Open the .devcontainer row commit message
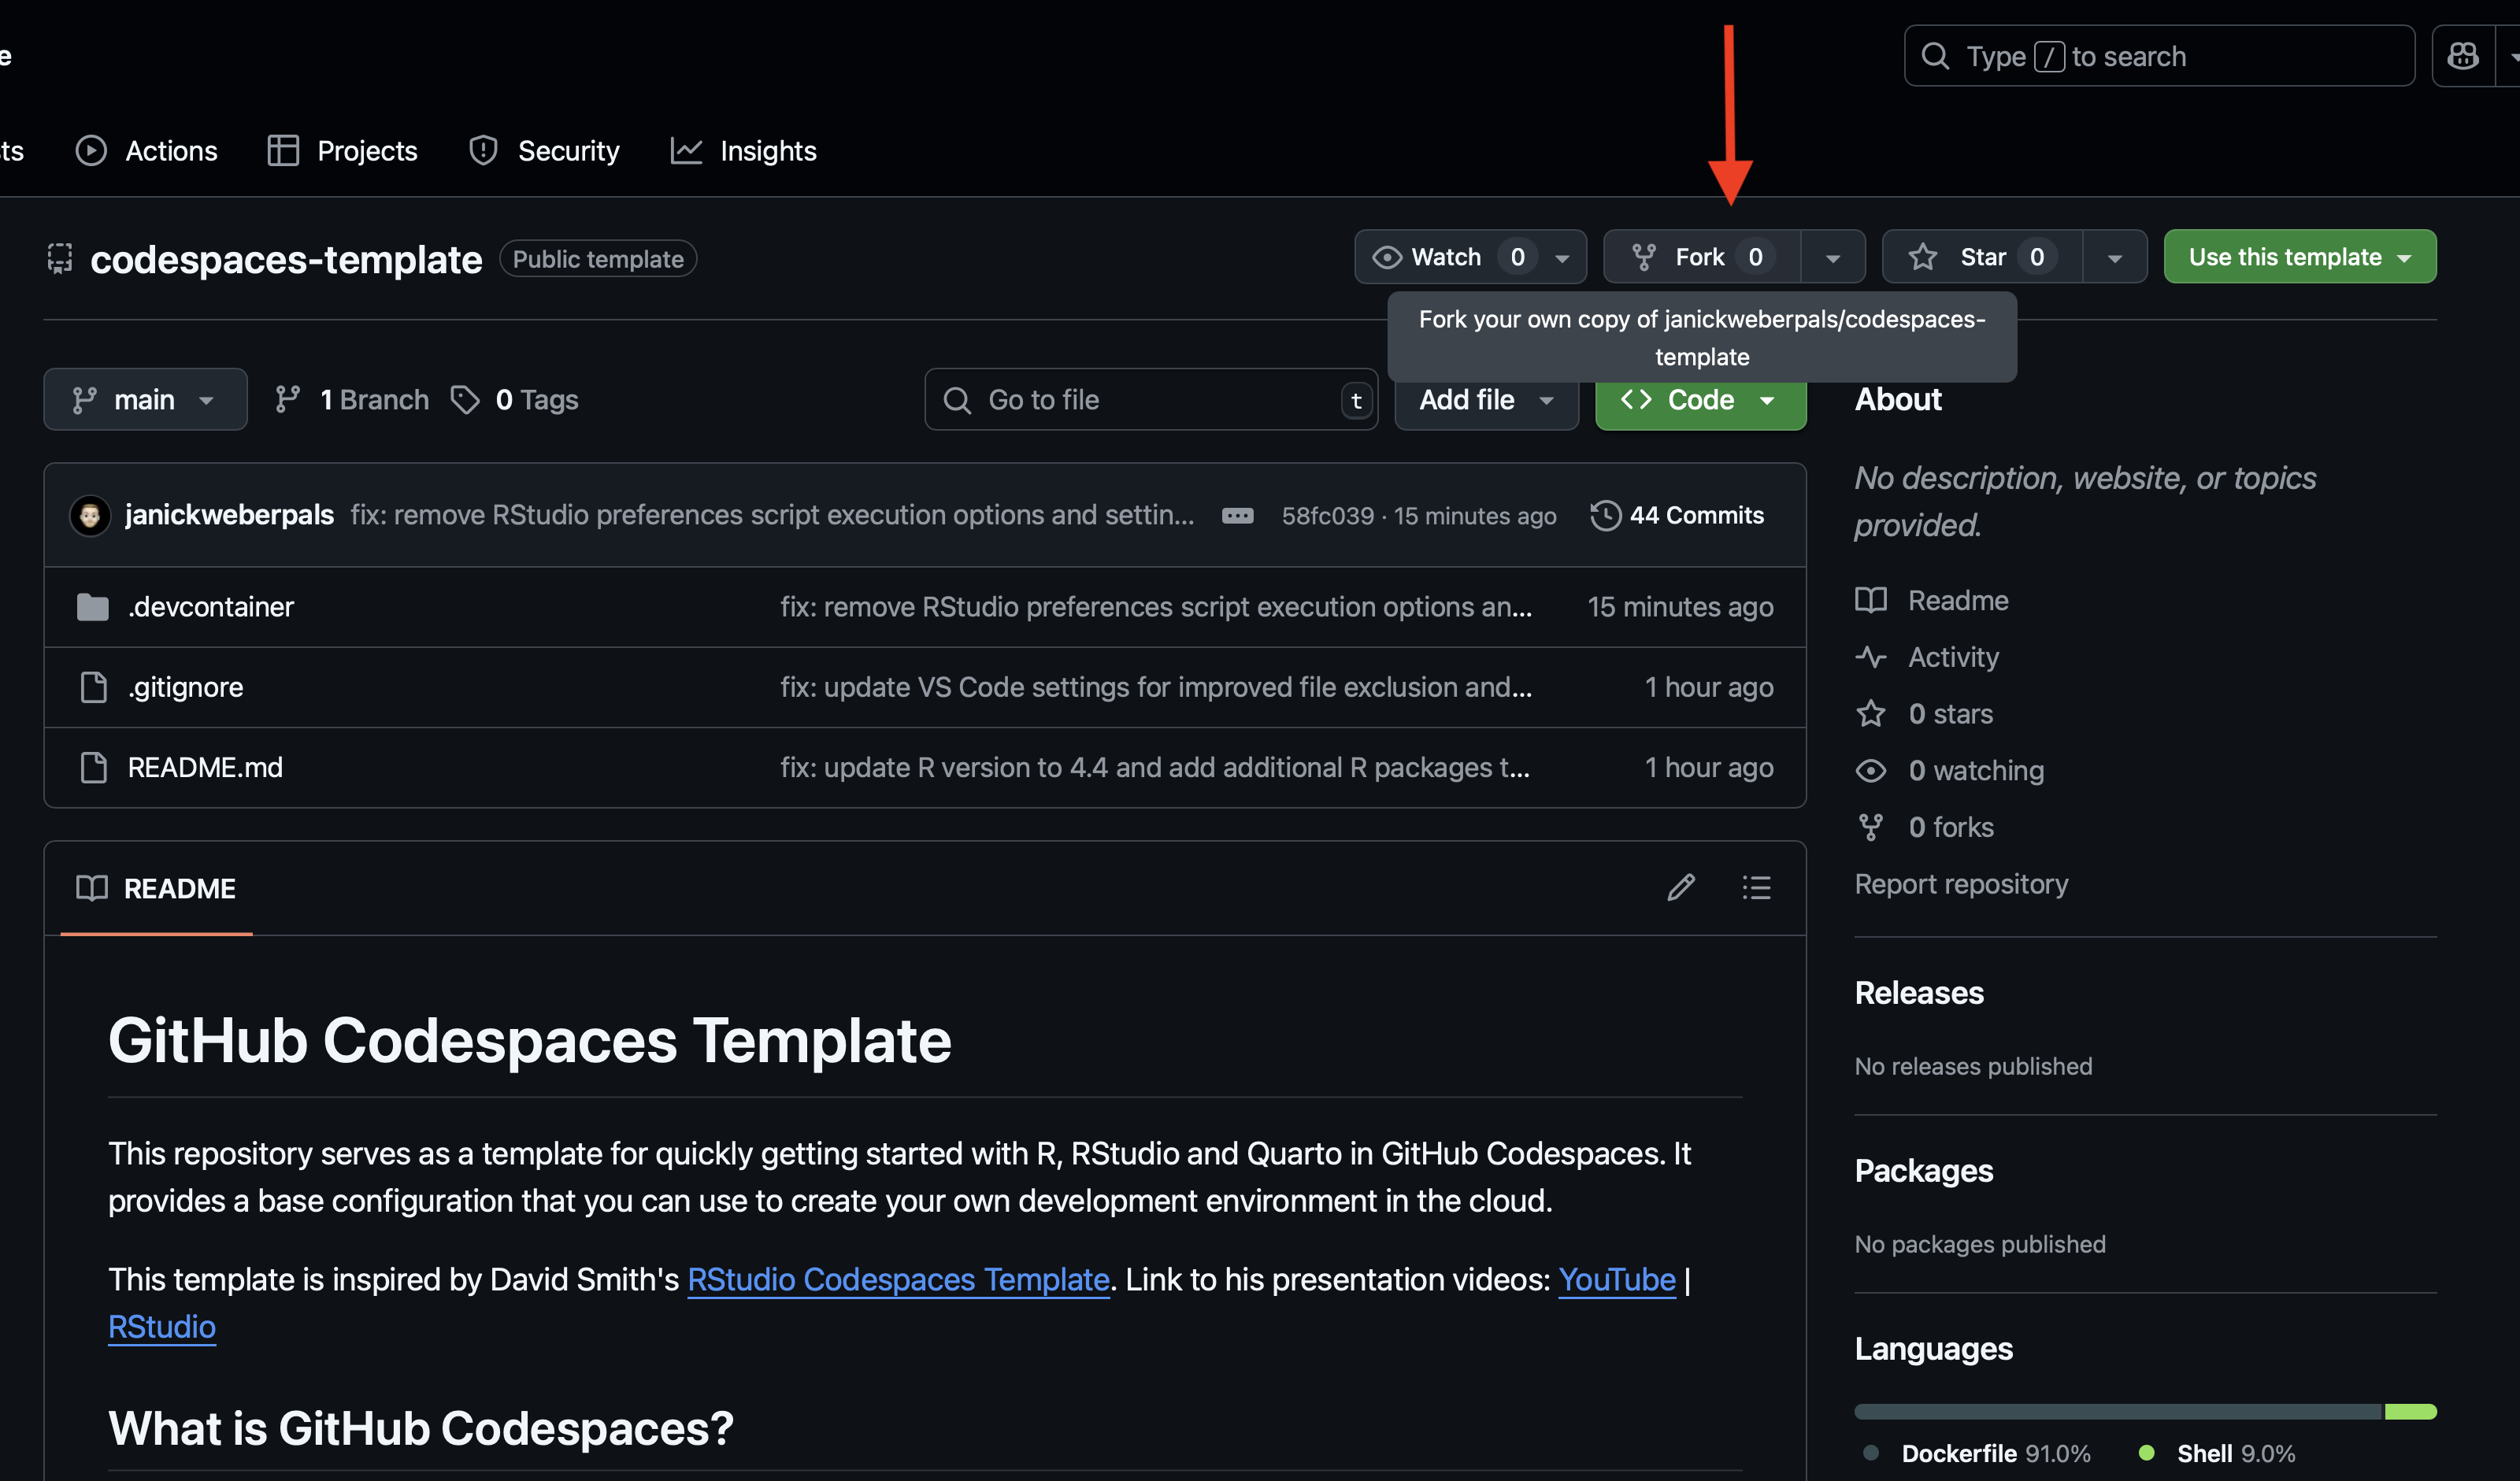 [x=1156, y=607]
